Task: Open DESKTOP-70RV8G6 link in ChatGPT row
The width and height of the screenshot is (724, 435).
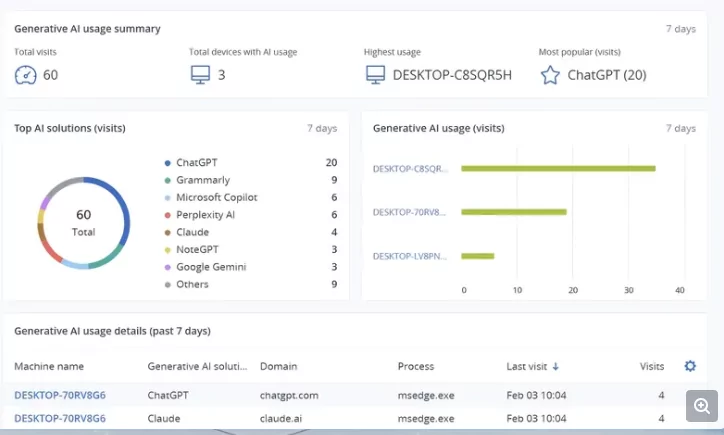Action: (60, 395)
